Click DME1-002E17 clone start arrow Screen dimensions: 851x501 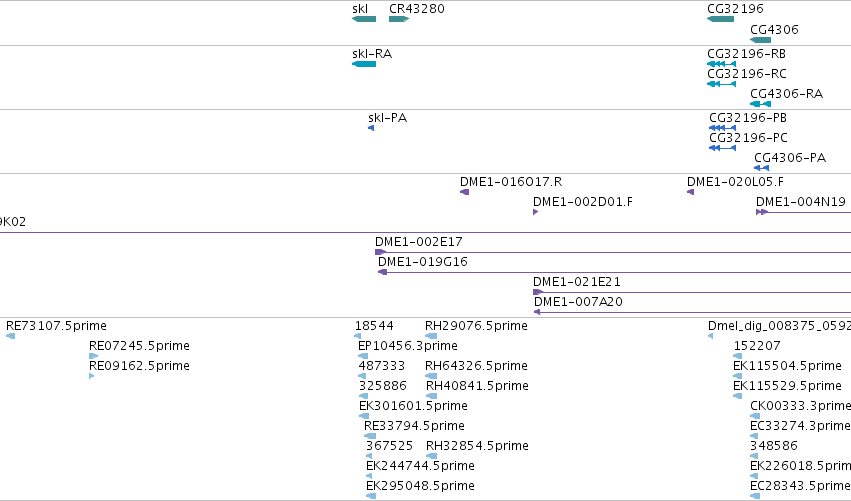point(380,252)
